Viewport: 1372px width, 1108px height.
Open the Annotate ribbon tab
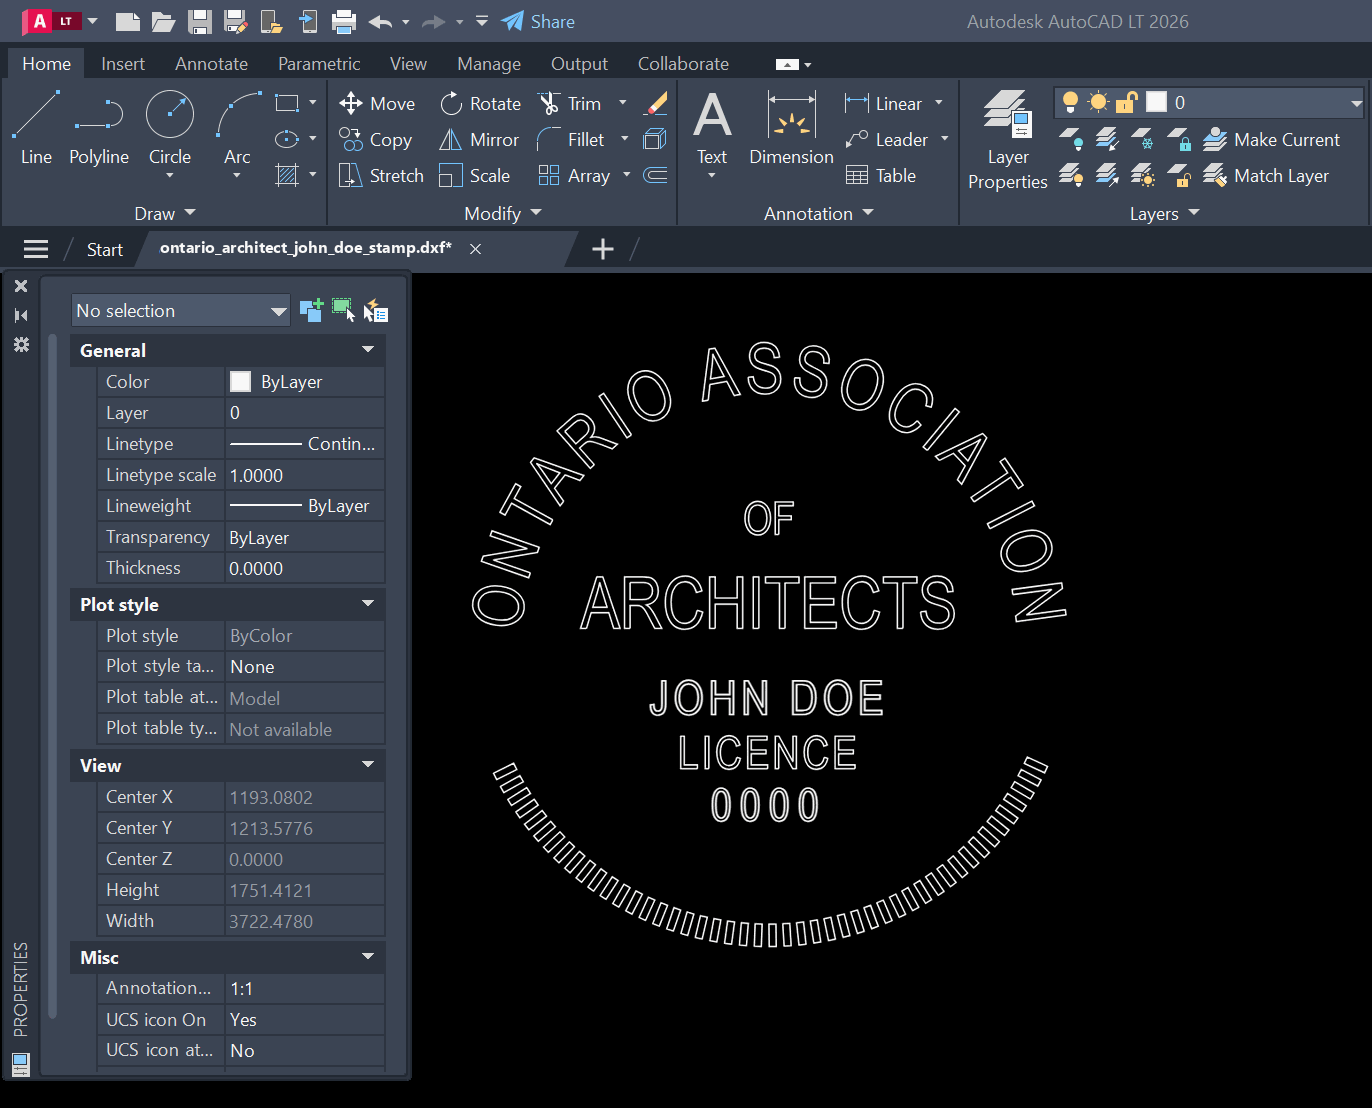click(x=211, y=63)
